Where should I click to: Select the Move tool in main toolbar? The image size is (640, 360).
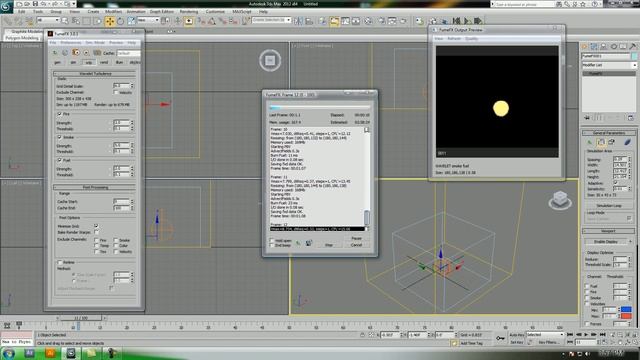110,21
